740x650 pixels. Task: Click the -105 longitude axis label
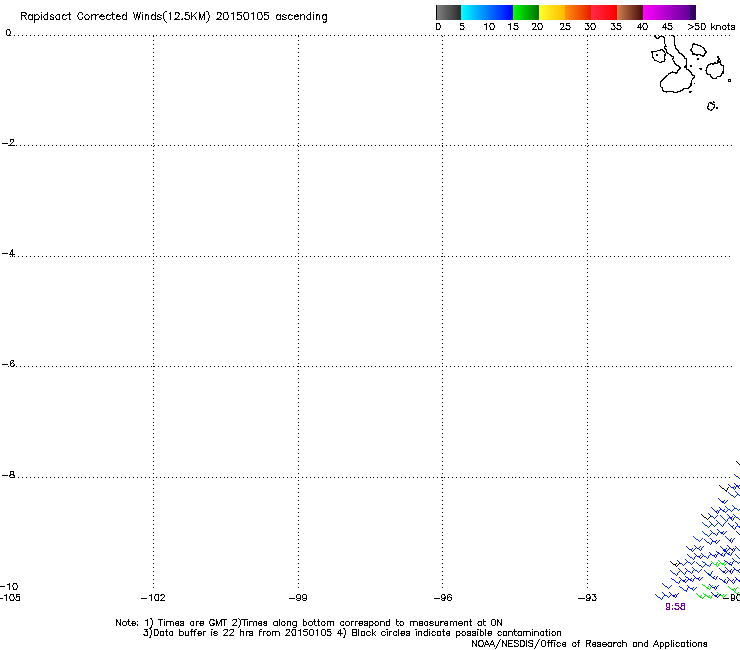click(x=10, y=598)
